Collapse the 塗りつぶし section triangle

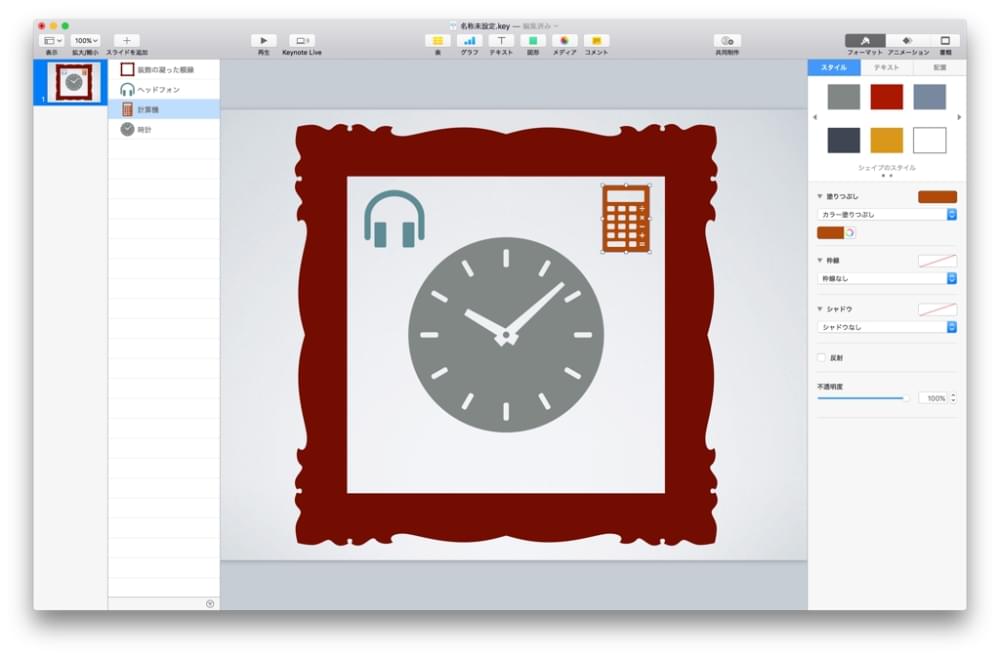[x=821, y=197]
